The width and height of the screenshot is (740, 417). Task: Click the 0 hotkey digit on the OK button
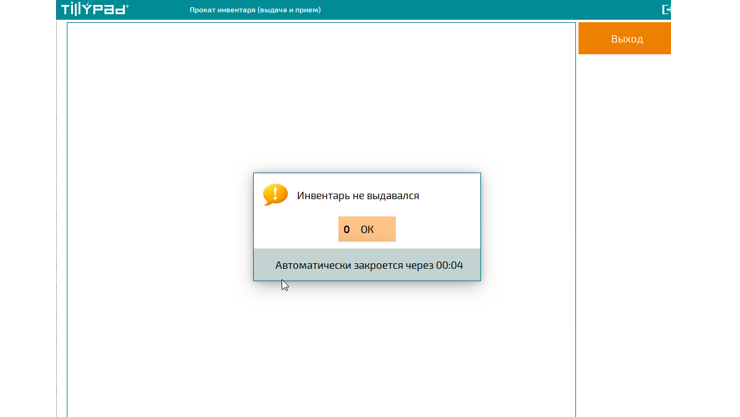coord(347,229)
